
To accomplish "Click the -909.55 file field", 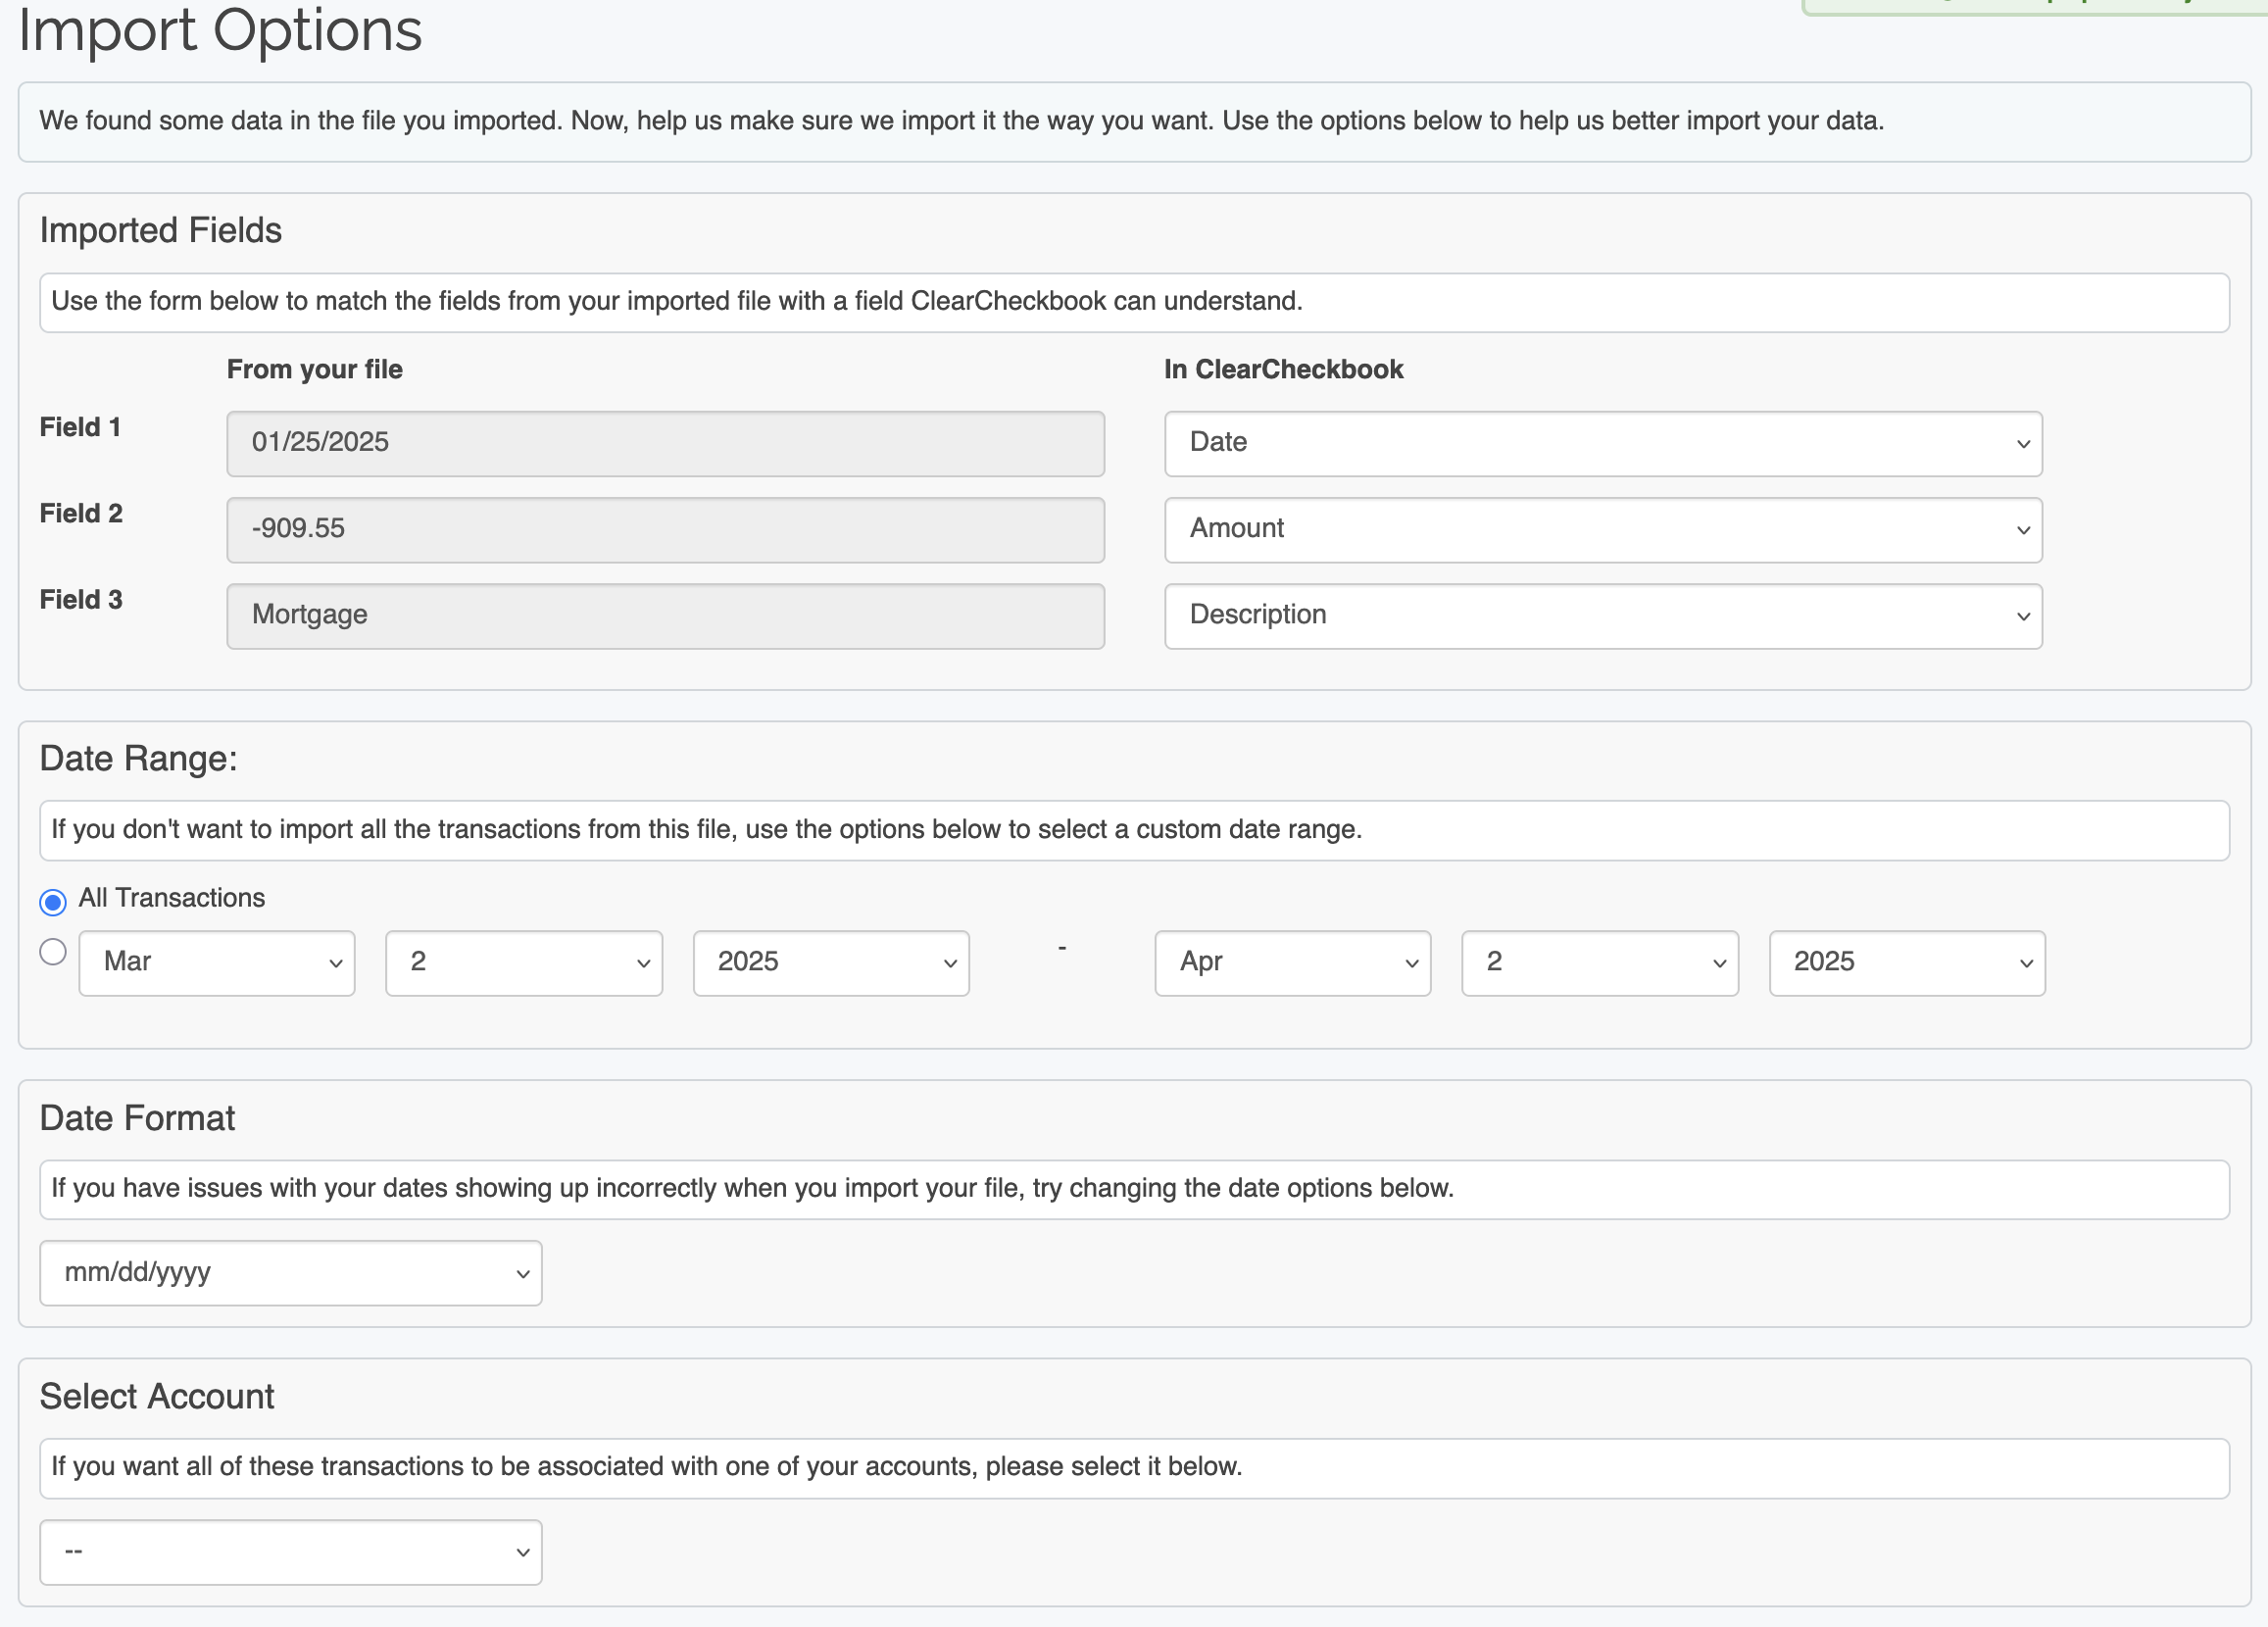I will pyautogui.click(x=665, y=529).
